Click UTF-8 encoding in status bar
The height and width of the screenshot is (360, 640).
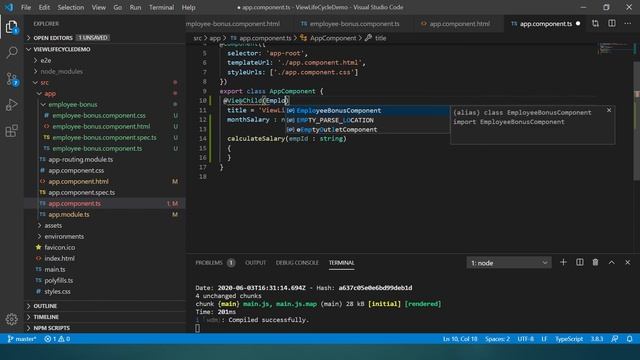tap(525, 339)
